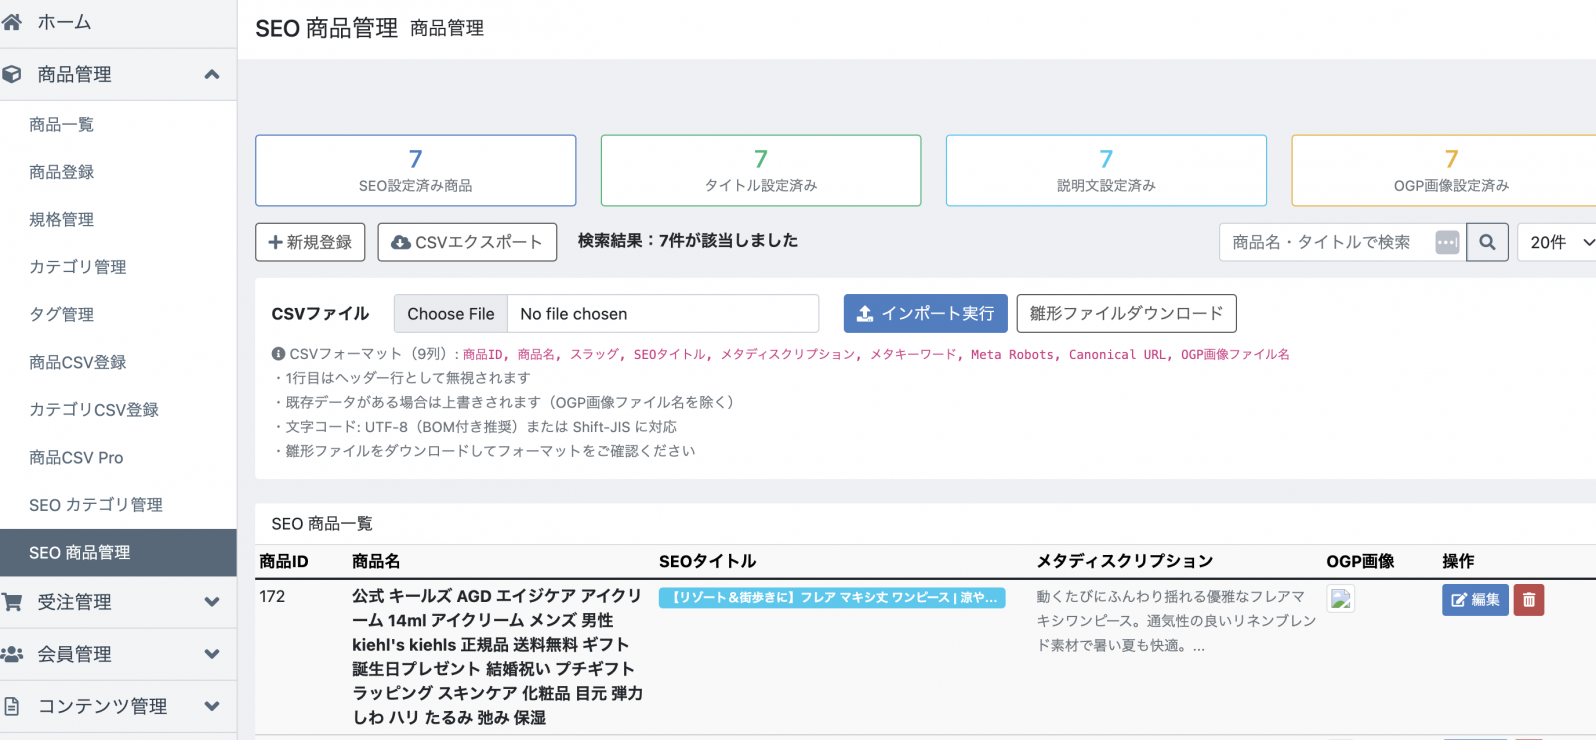The image size is (1596, 740).
Task: Click the SEO設定済み商品 stat card
Action: 416,171
